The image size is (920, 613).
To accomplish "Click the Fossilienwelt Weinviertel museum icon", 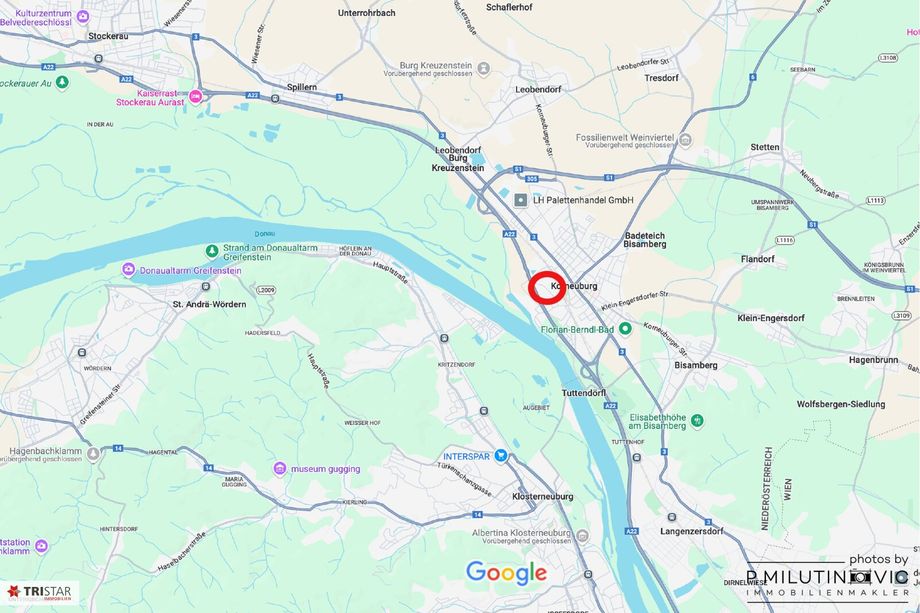I will 685,140.
